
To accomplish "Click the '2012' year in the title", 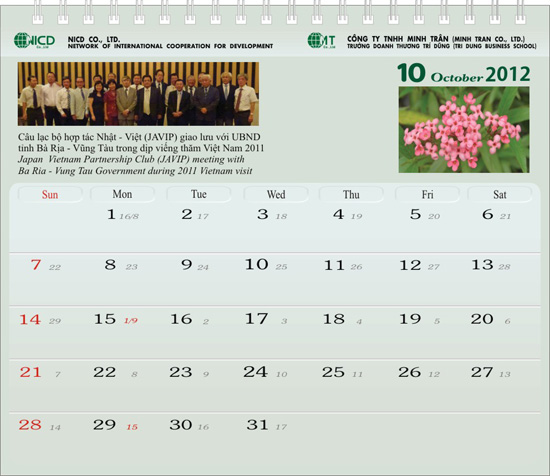I will 508,74.
